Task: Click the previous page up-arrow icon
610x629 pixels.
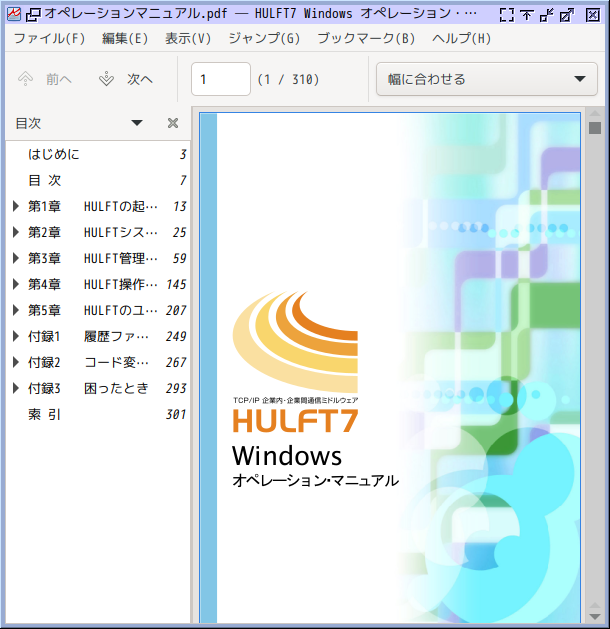Action: pos(26,79)
